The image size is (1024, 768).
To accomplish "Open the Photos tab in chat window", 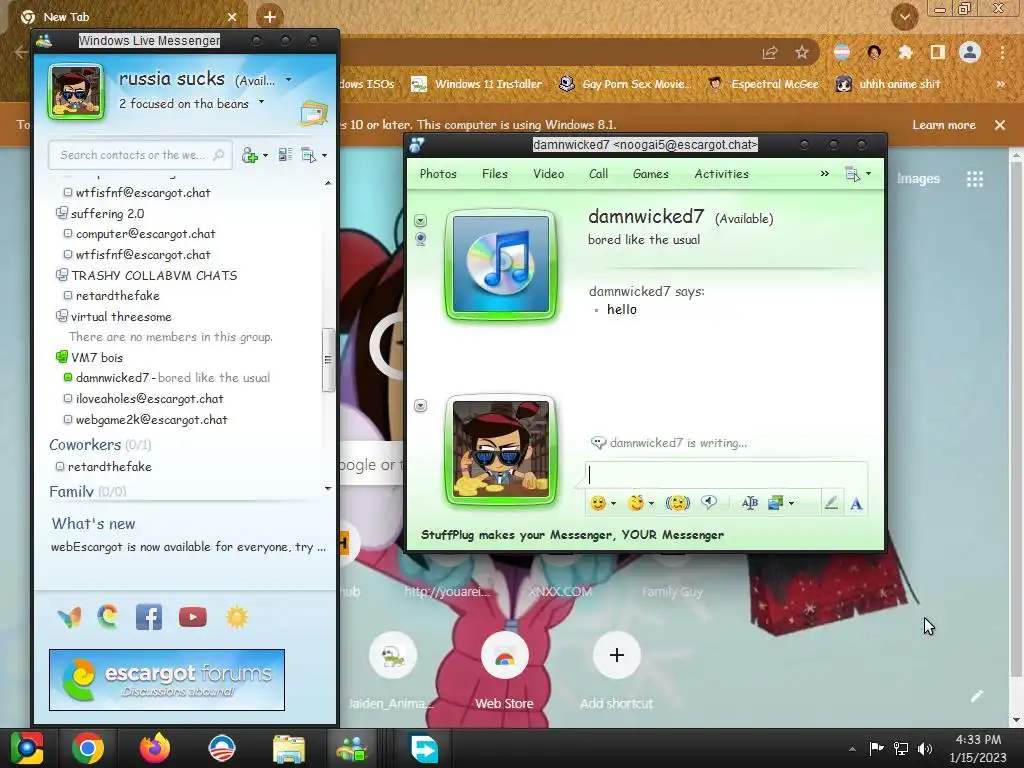I will tap(438, 174).
